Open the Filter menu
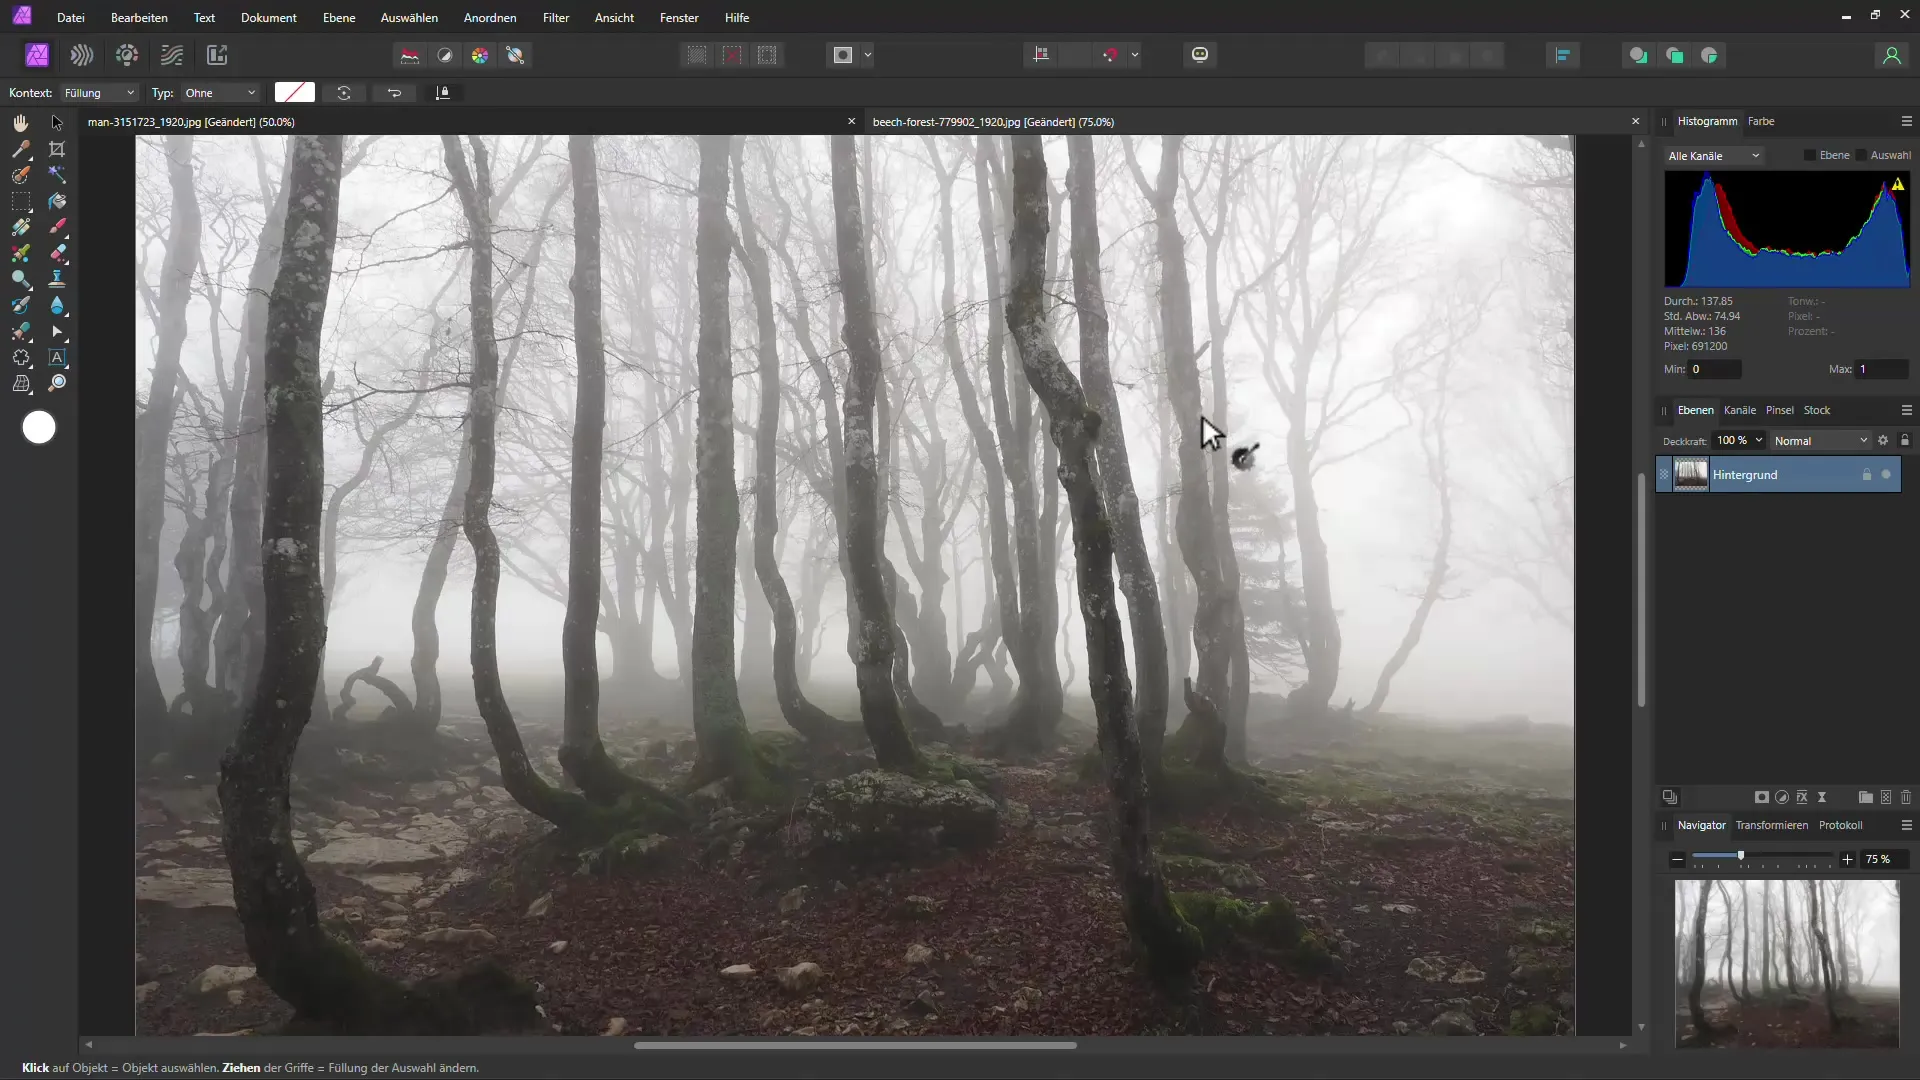This screenshot has height=1080, width=1920. [556, 17]
